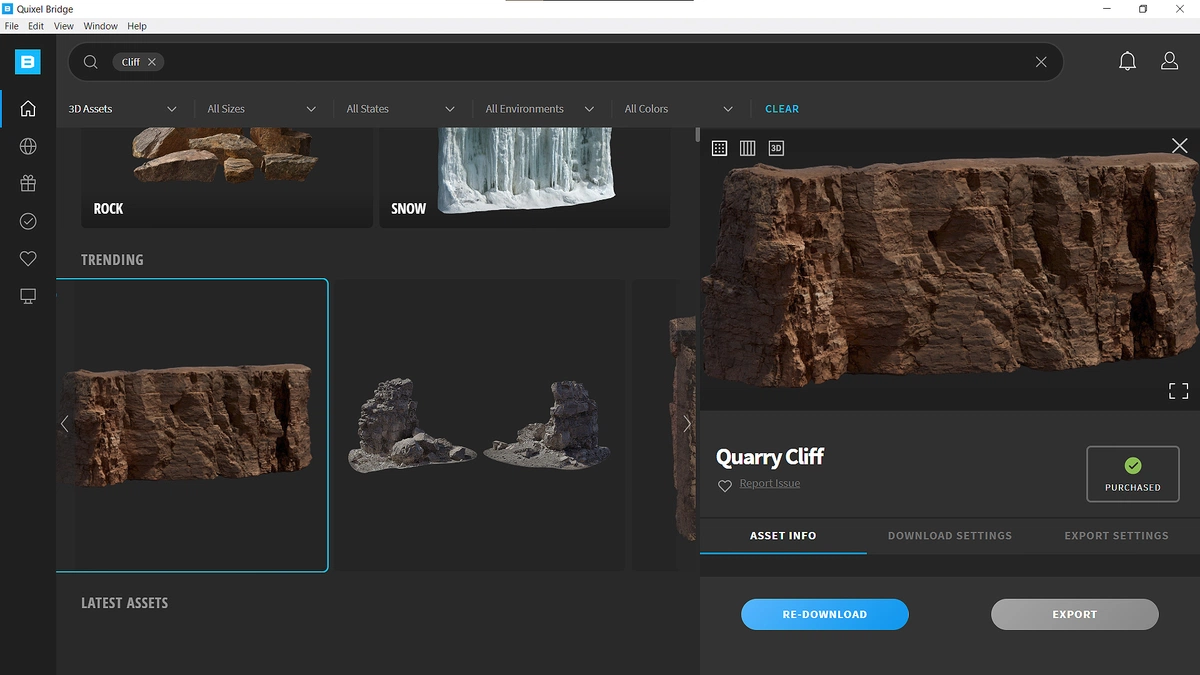Open the SNOW category card
Image resolution: width=1200 pixels, height=675 pixels.
pos(525,177)
